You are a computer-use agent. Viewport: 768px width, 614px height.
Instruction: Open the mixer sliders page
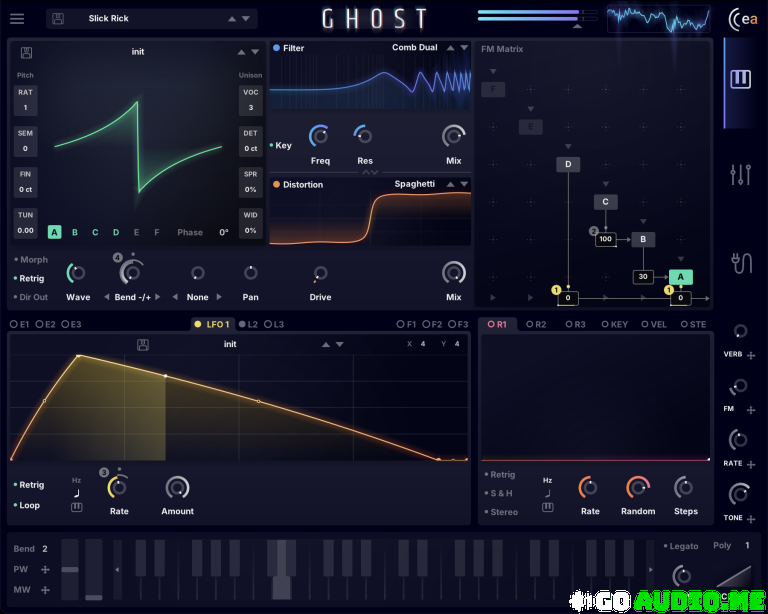click(741, 174)
